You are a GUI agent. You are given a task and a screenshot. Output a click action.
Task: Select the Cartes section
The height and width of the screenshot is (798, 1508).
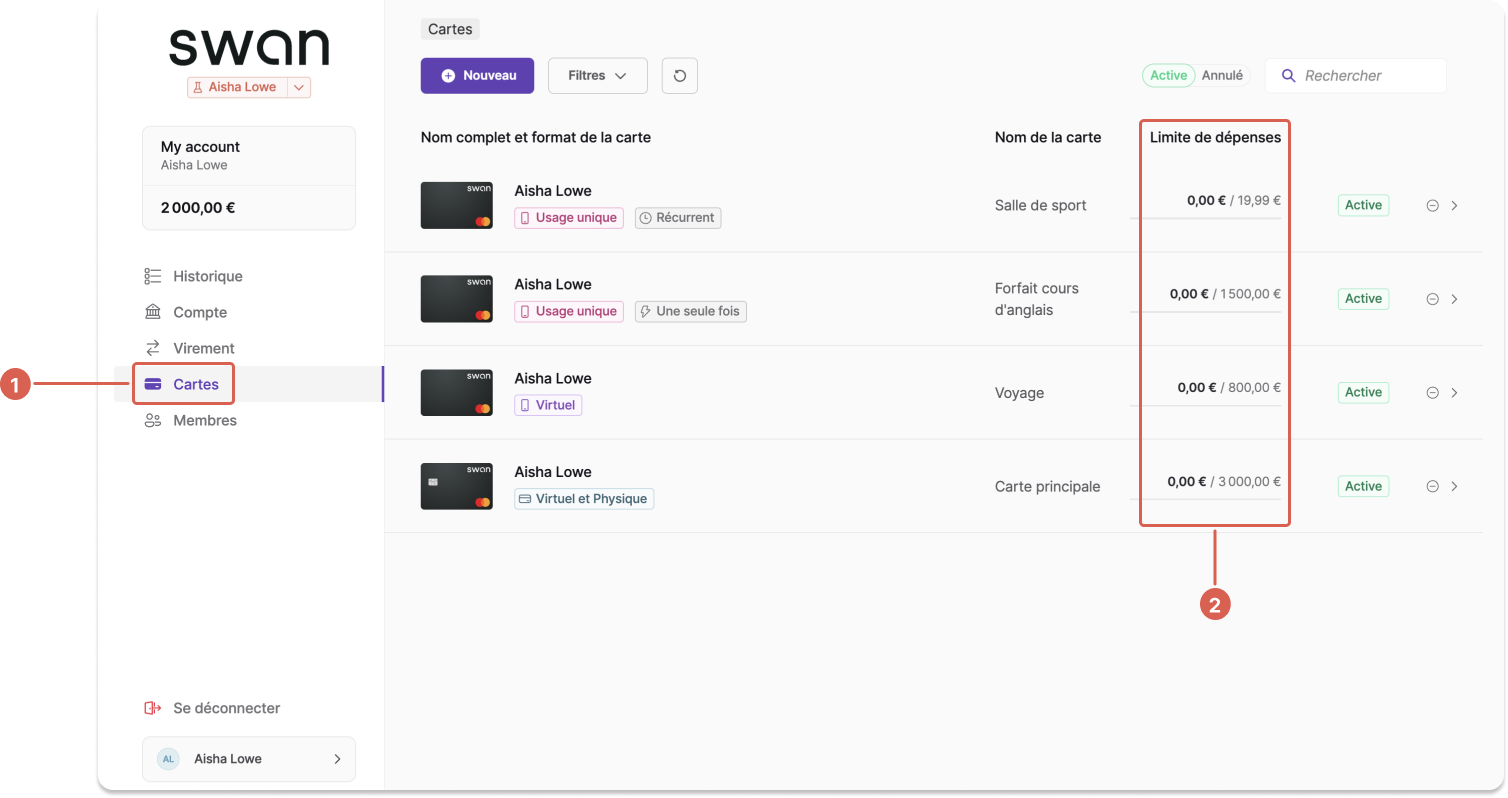(249, 384)
